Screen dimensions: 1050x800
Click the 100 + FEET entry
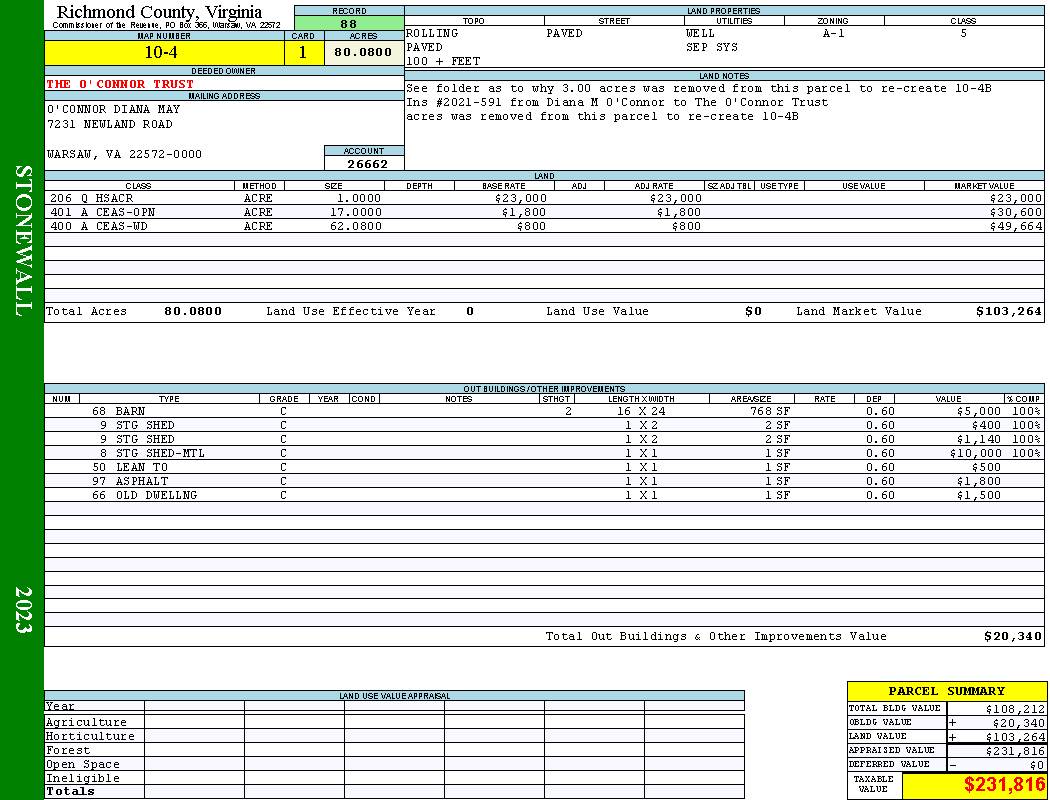coord(443,61)
